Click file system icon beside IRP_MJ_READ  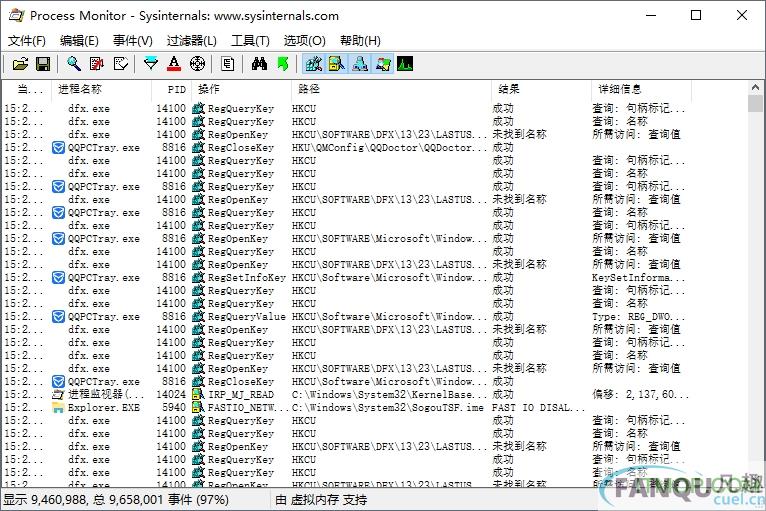tap(198, 395)
